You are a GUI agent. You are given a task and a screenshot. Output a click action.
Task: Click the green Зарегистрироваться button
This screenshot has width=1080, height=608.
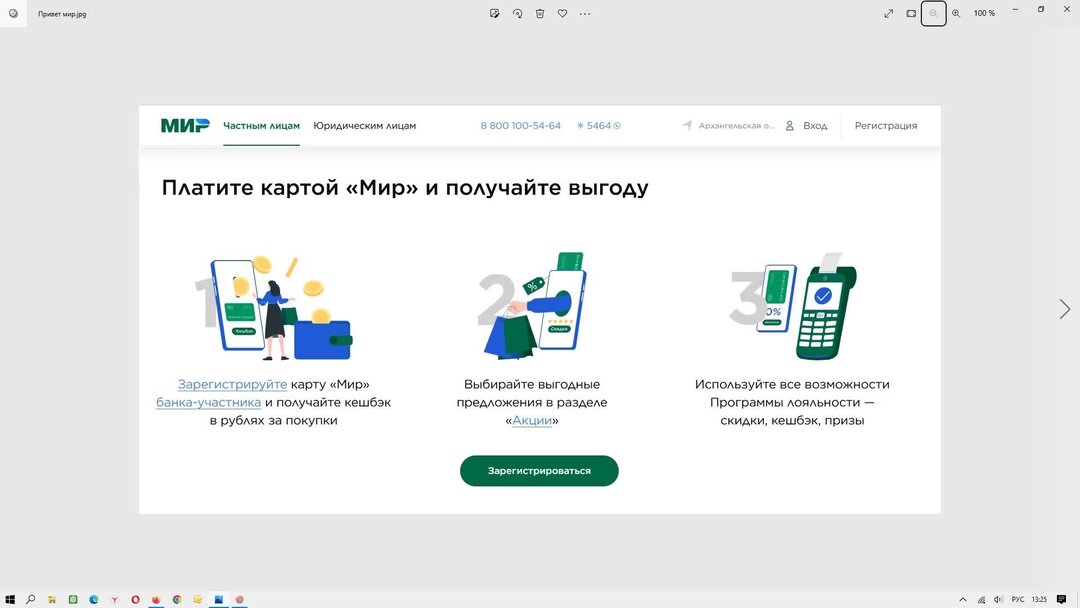(539, 470)
